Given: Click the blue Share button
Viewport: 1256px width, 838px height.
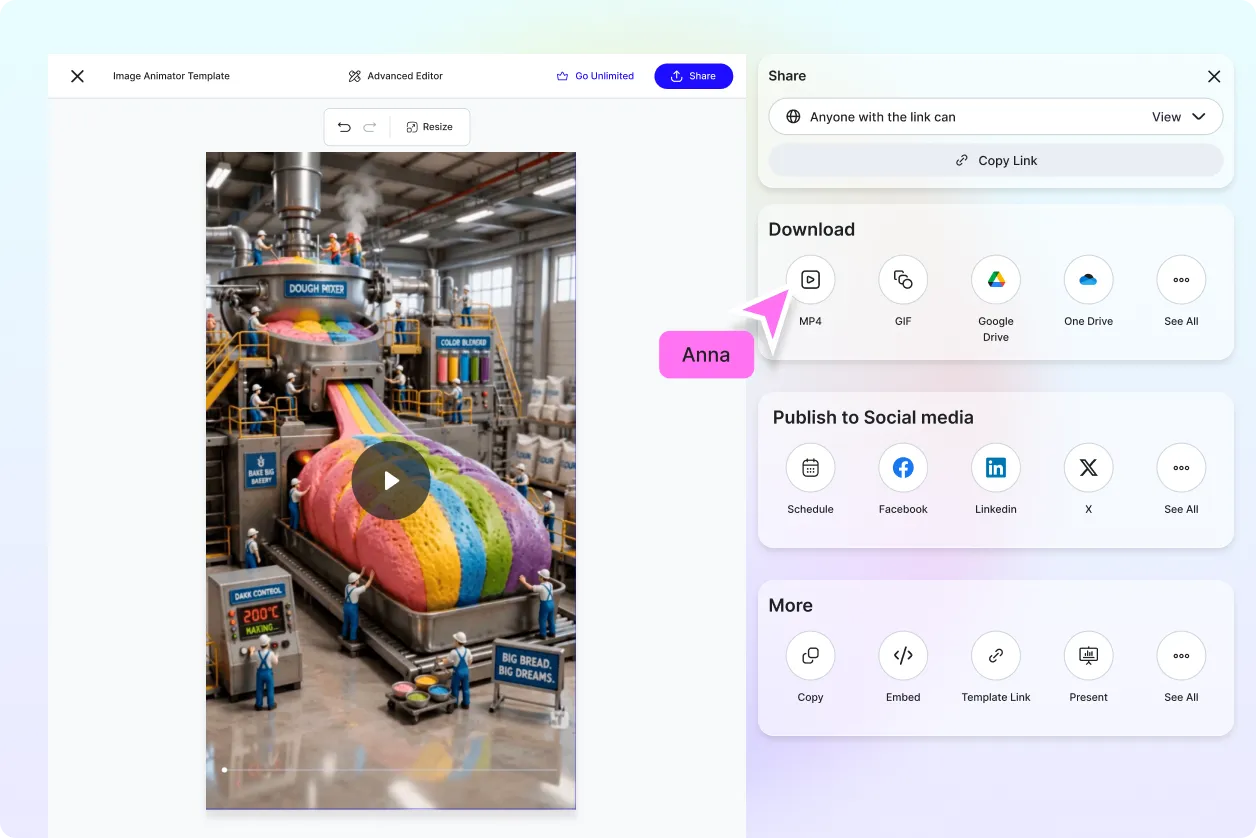Looking at the screenshot, I should click(694, 76).
